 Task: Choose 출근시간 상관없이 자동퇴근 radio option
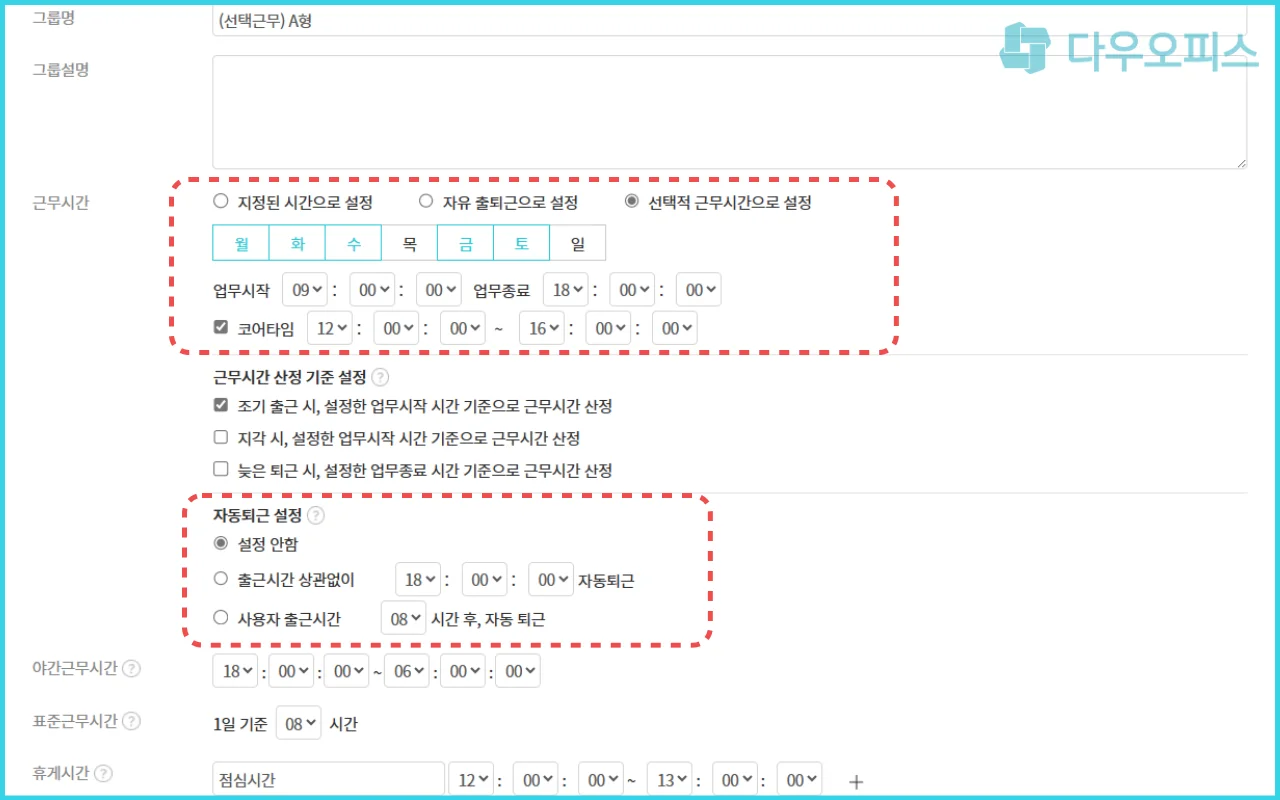pos(221,578)
